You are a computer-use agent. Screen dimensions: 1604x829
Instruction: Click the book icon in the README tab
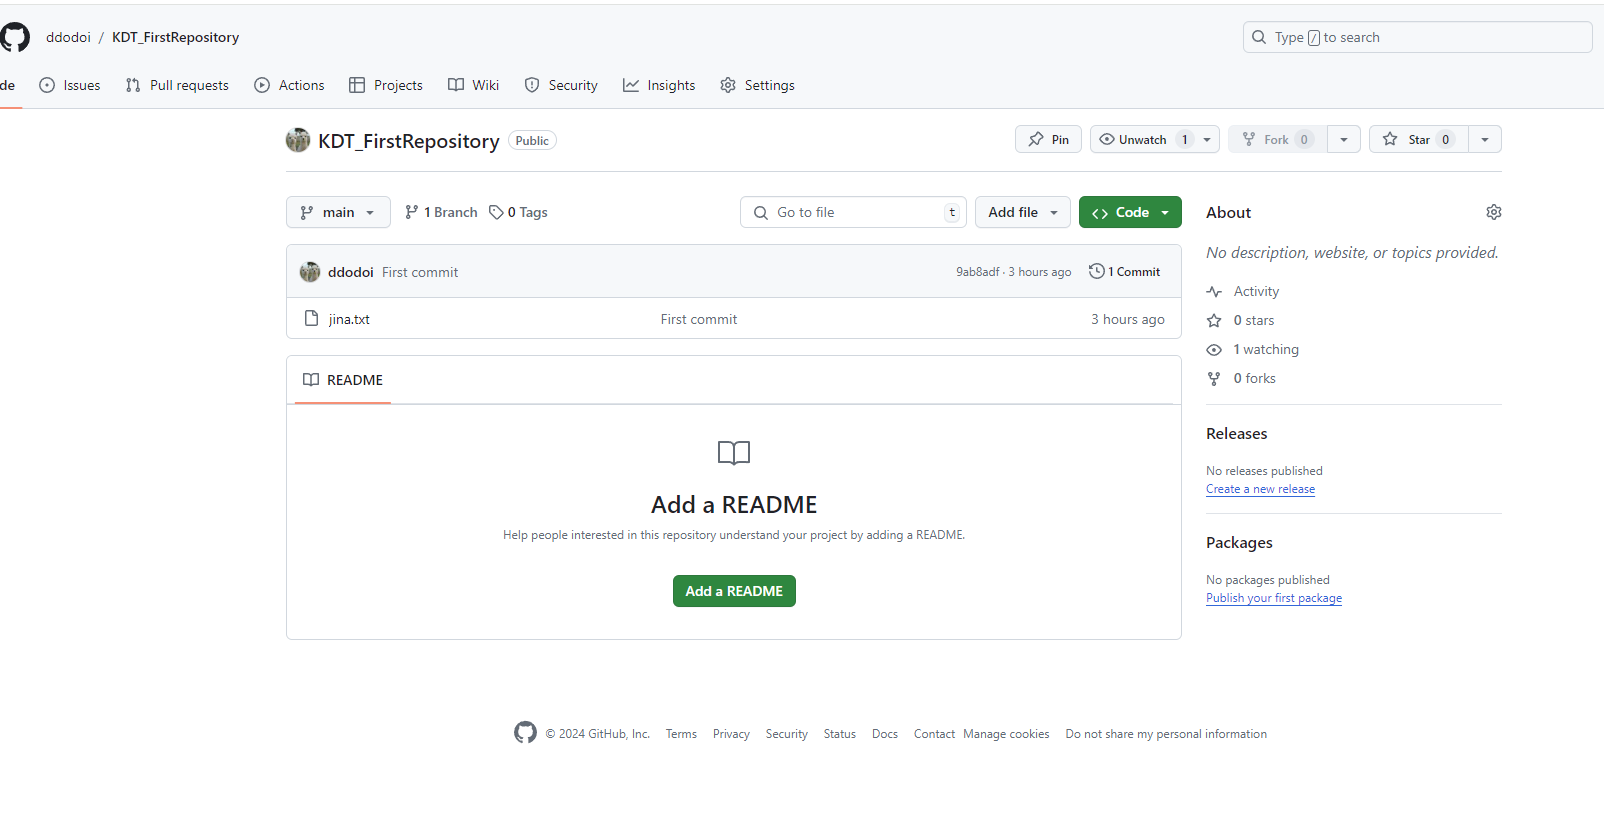coord(311,380)
